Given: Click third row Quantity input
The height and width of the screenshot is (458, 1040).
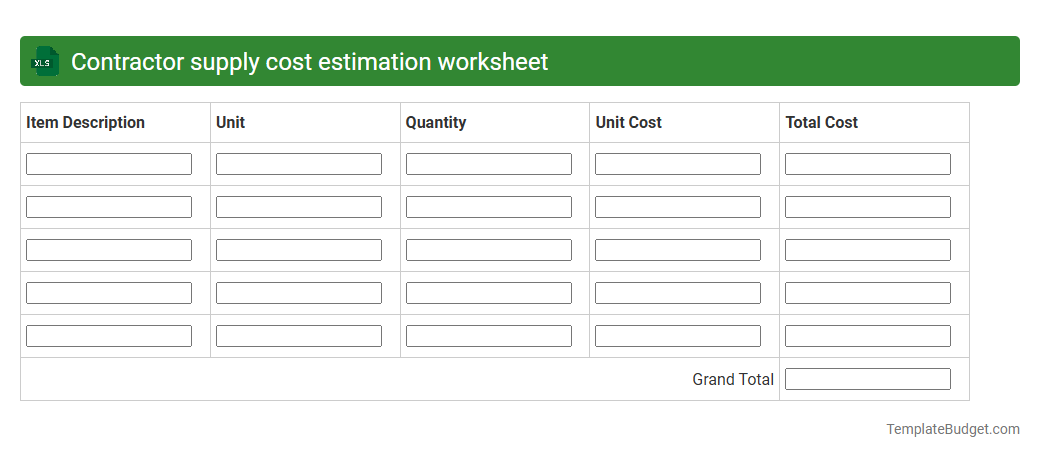Looking at the screenshot, I should point(488,250).
